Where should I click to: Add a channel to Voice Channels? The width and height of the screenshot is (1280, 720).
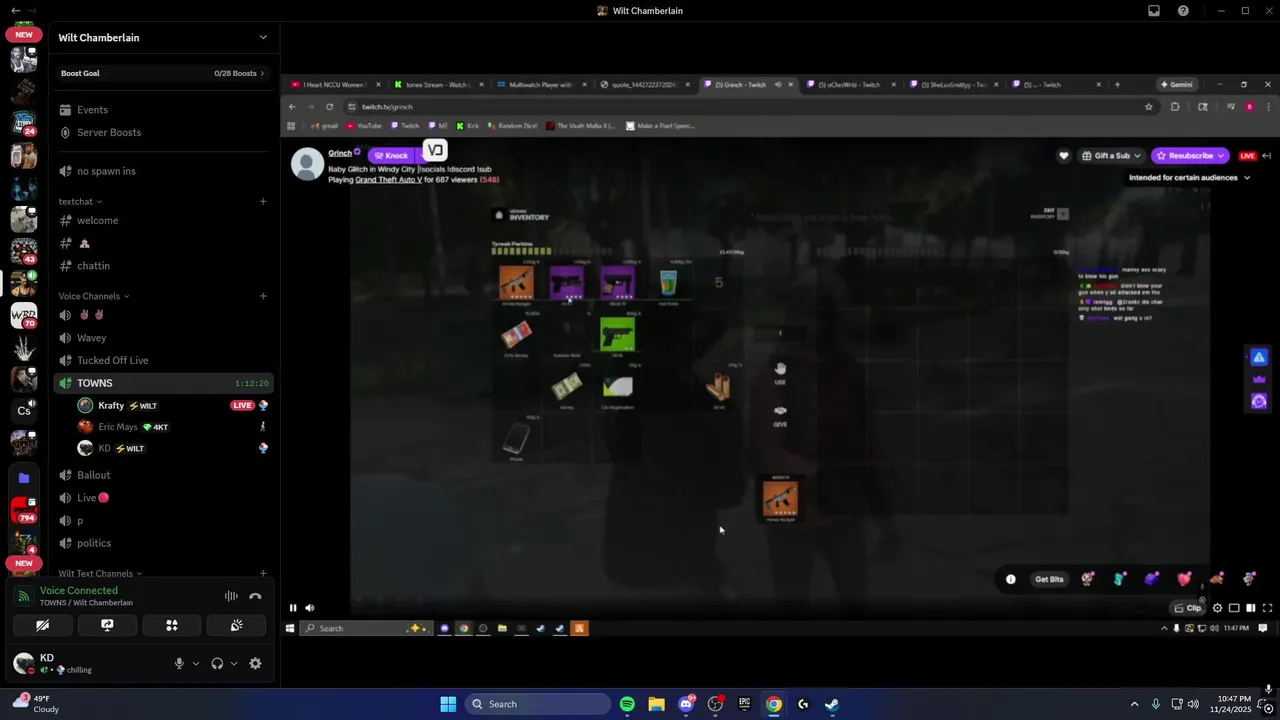tap(263, 296)
